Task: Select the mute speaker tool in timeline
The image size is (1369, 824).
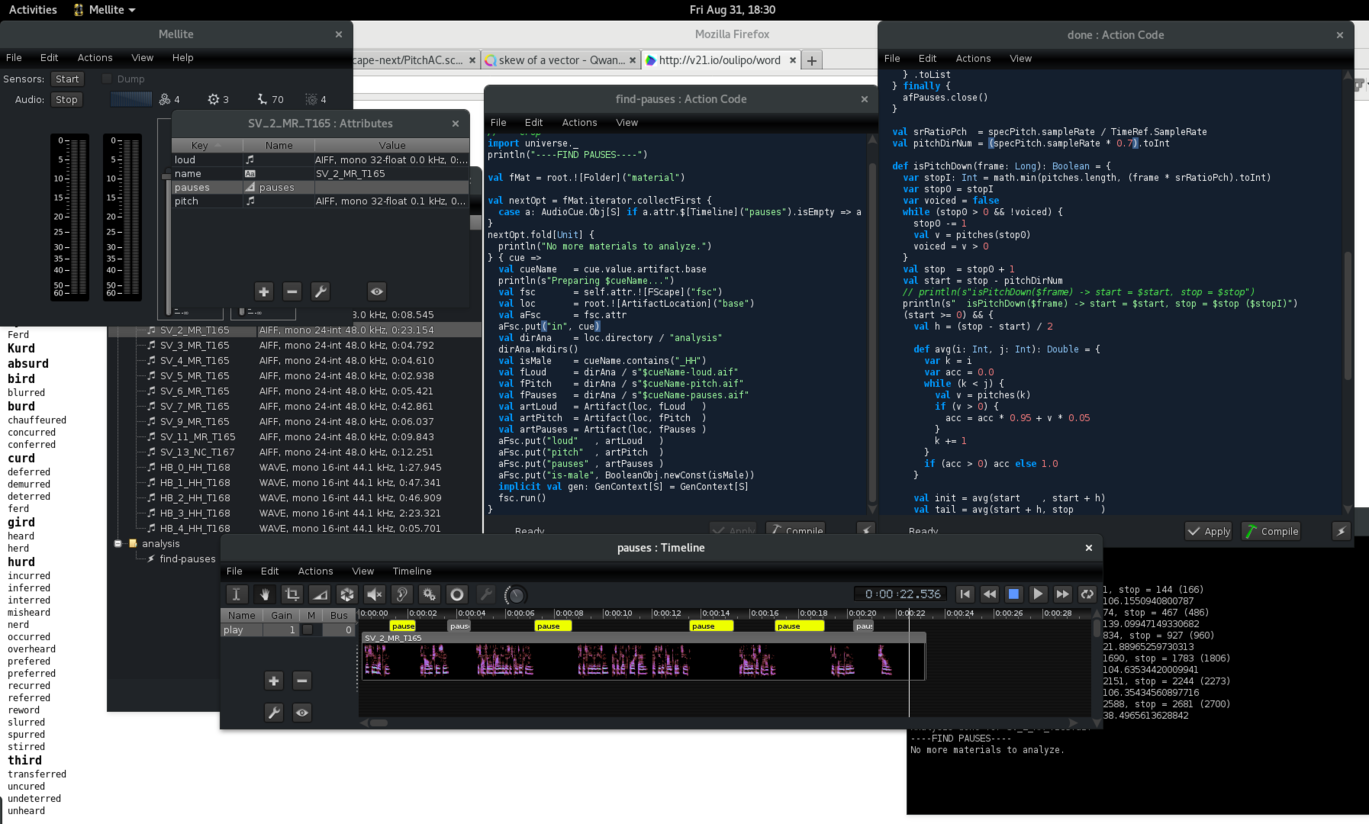Action: pyautogui.click(x=374, y=594)
